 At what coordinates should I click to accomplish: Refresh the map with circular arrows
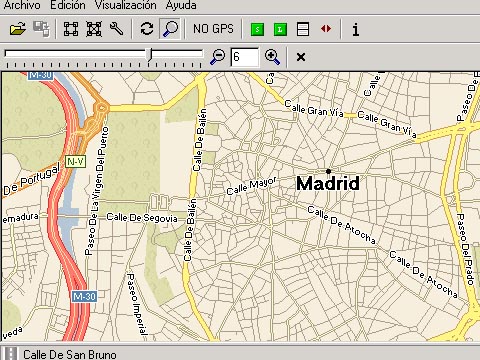(147, 29)
